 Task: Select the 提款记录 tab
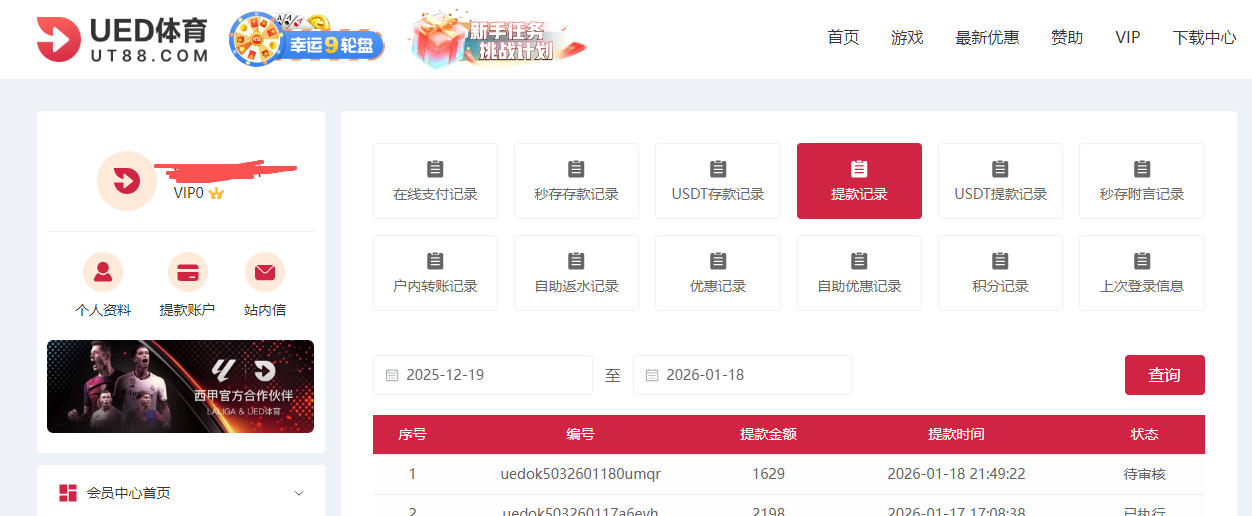[859, 181]
